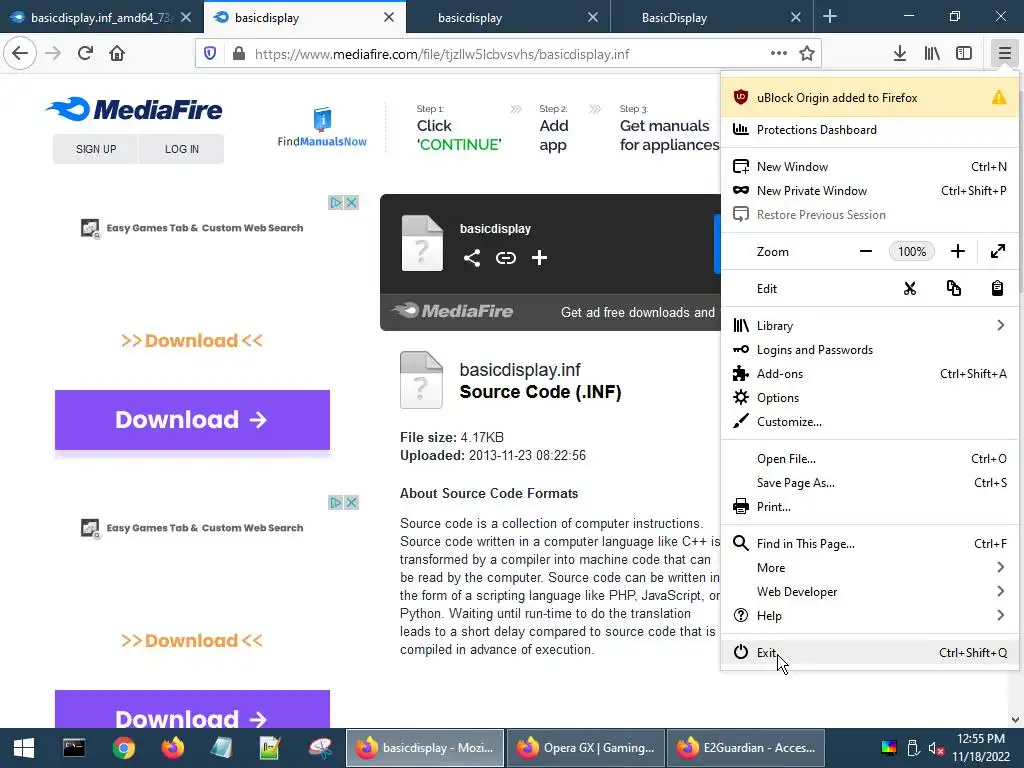Open the Library toolbar icon
The width and height of the screenshot is (1024, 768).
(932, 54)
